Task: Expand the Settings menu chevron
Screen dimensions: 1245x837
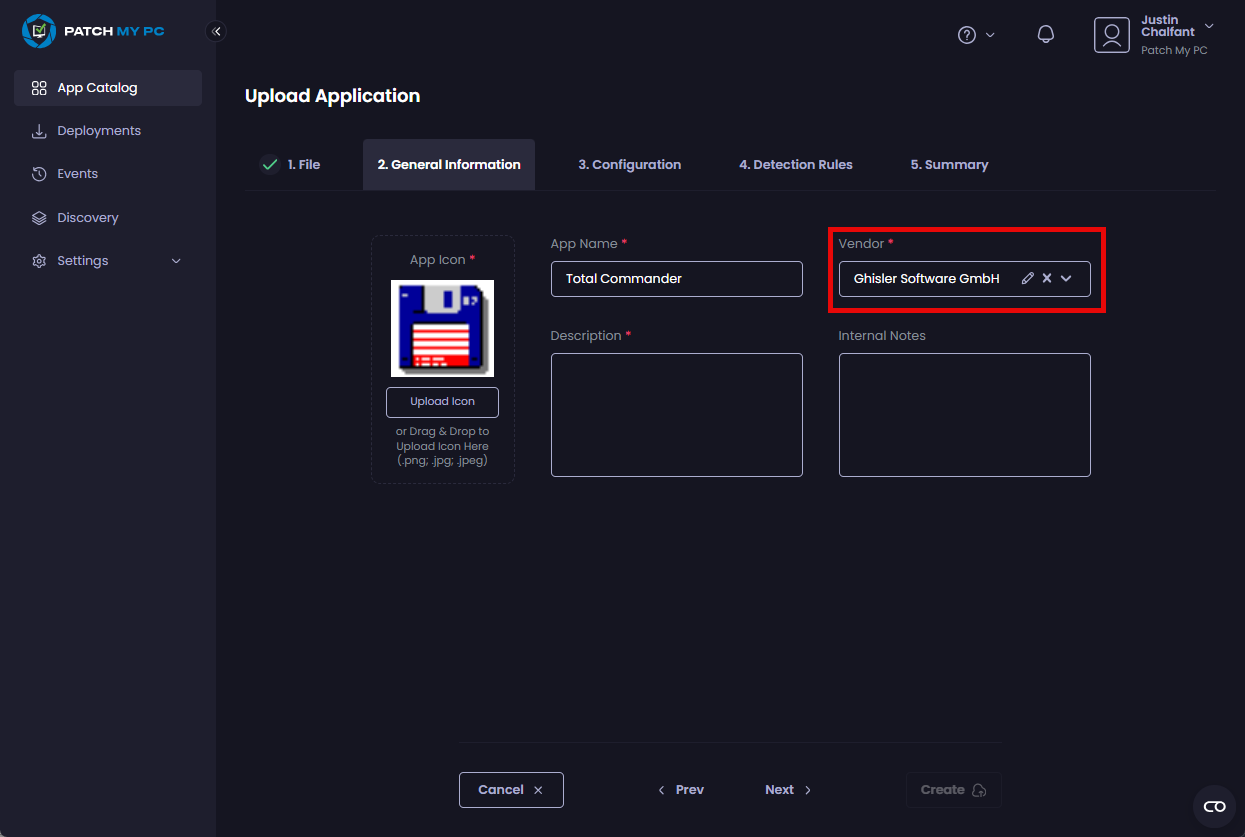Action: [177, 261]
